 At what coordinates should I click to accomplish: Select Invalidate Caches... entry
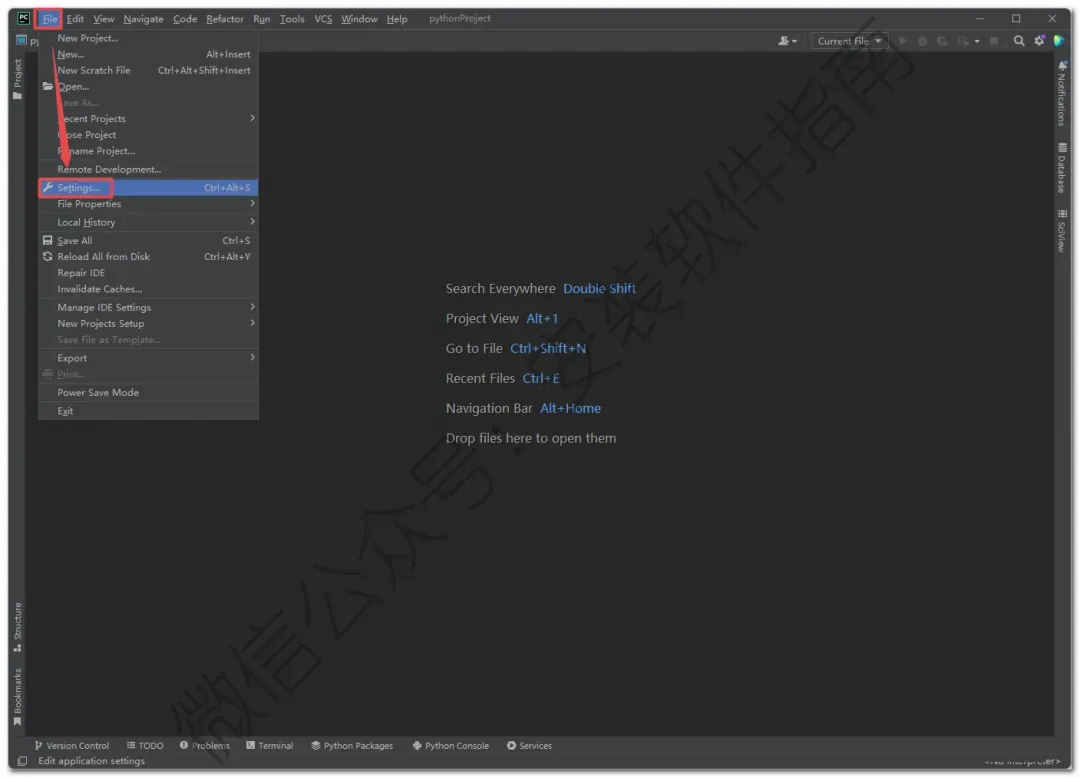[148, 289]
